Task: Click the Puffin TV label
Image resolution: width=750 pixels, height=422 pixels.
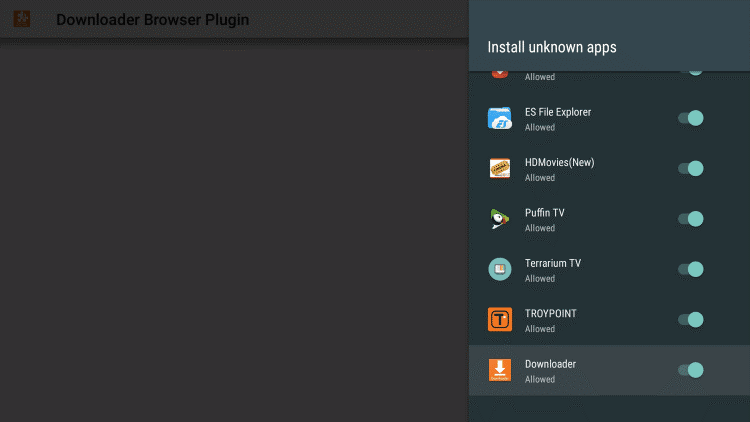Action: (x=545, y=213)
